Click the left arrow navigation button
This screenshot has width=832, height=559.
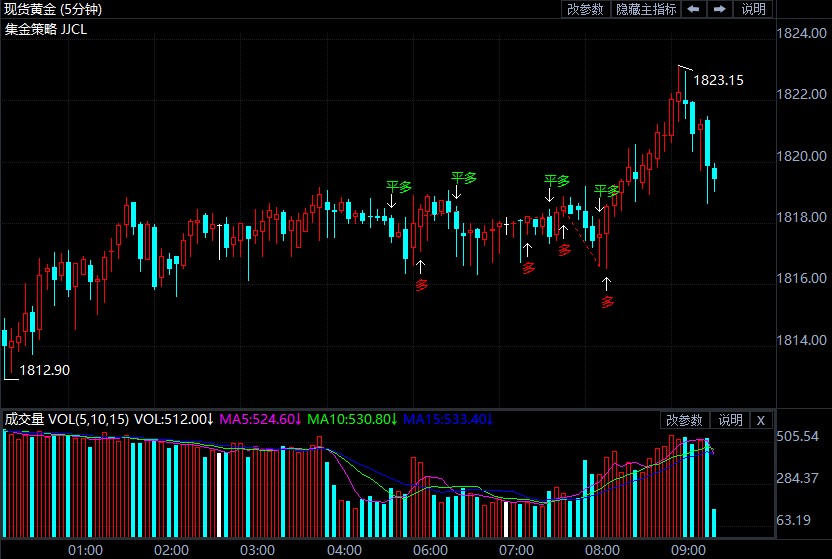pyautogui.click(x=693, y=9)
